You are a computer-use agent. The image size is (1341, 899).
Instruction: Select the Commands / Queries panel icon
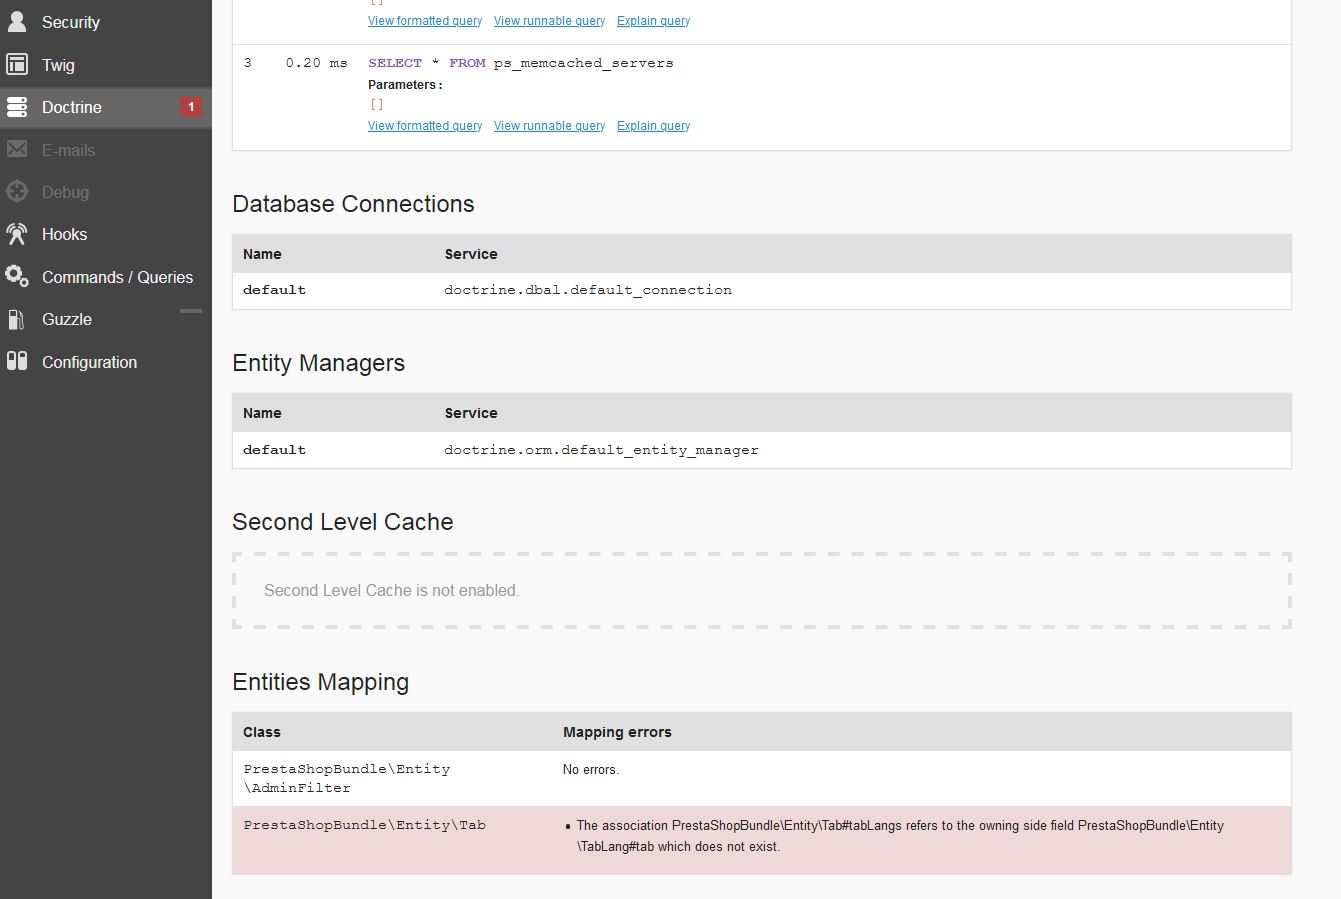pos(17,277)
